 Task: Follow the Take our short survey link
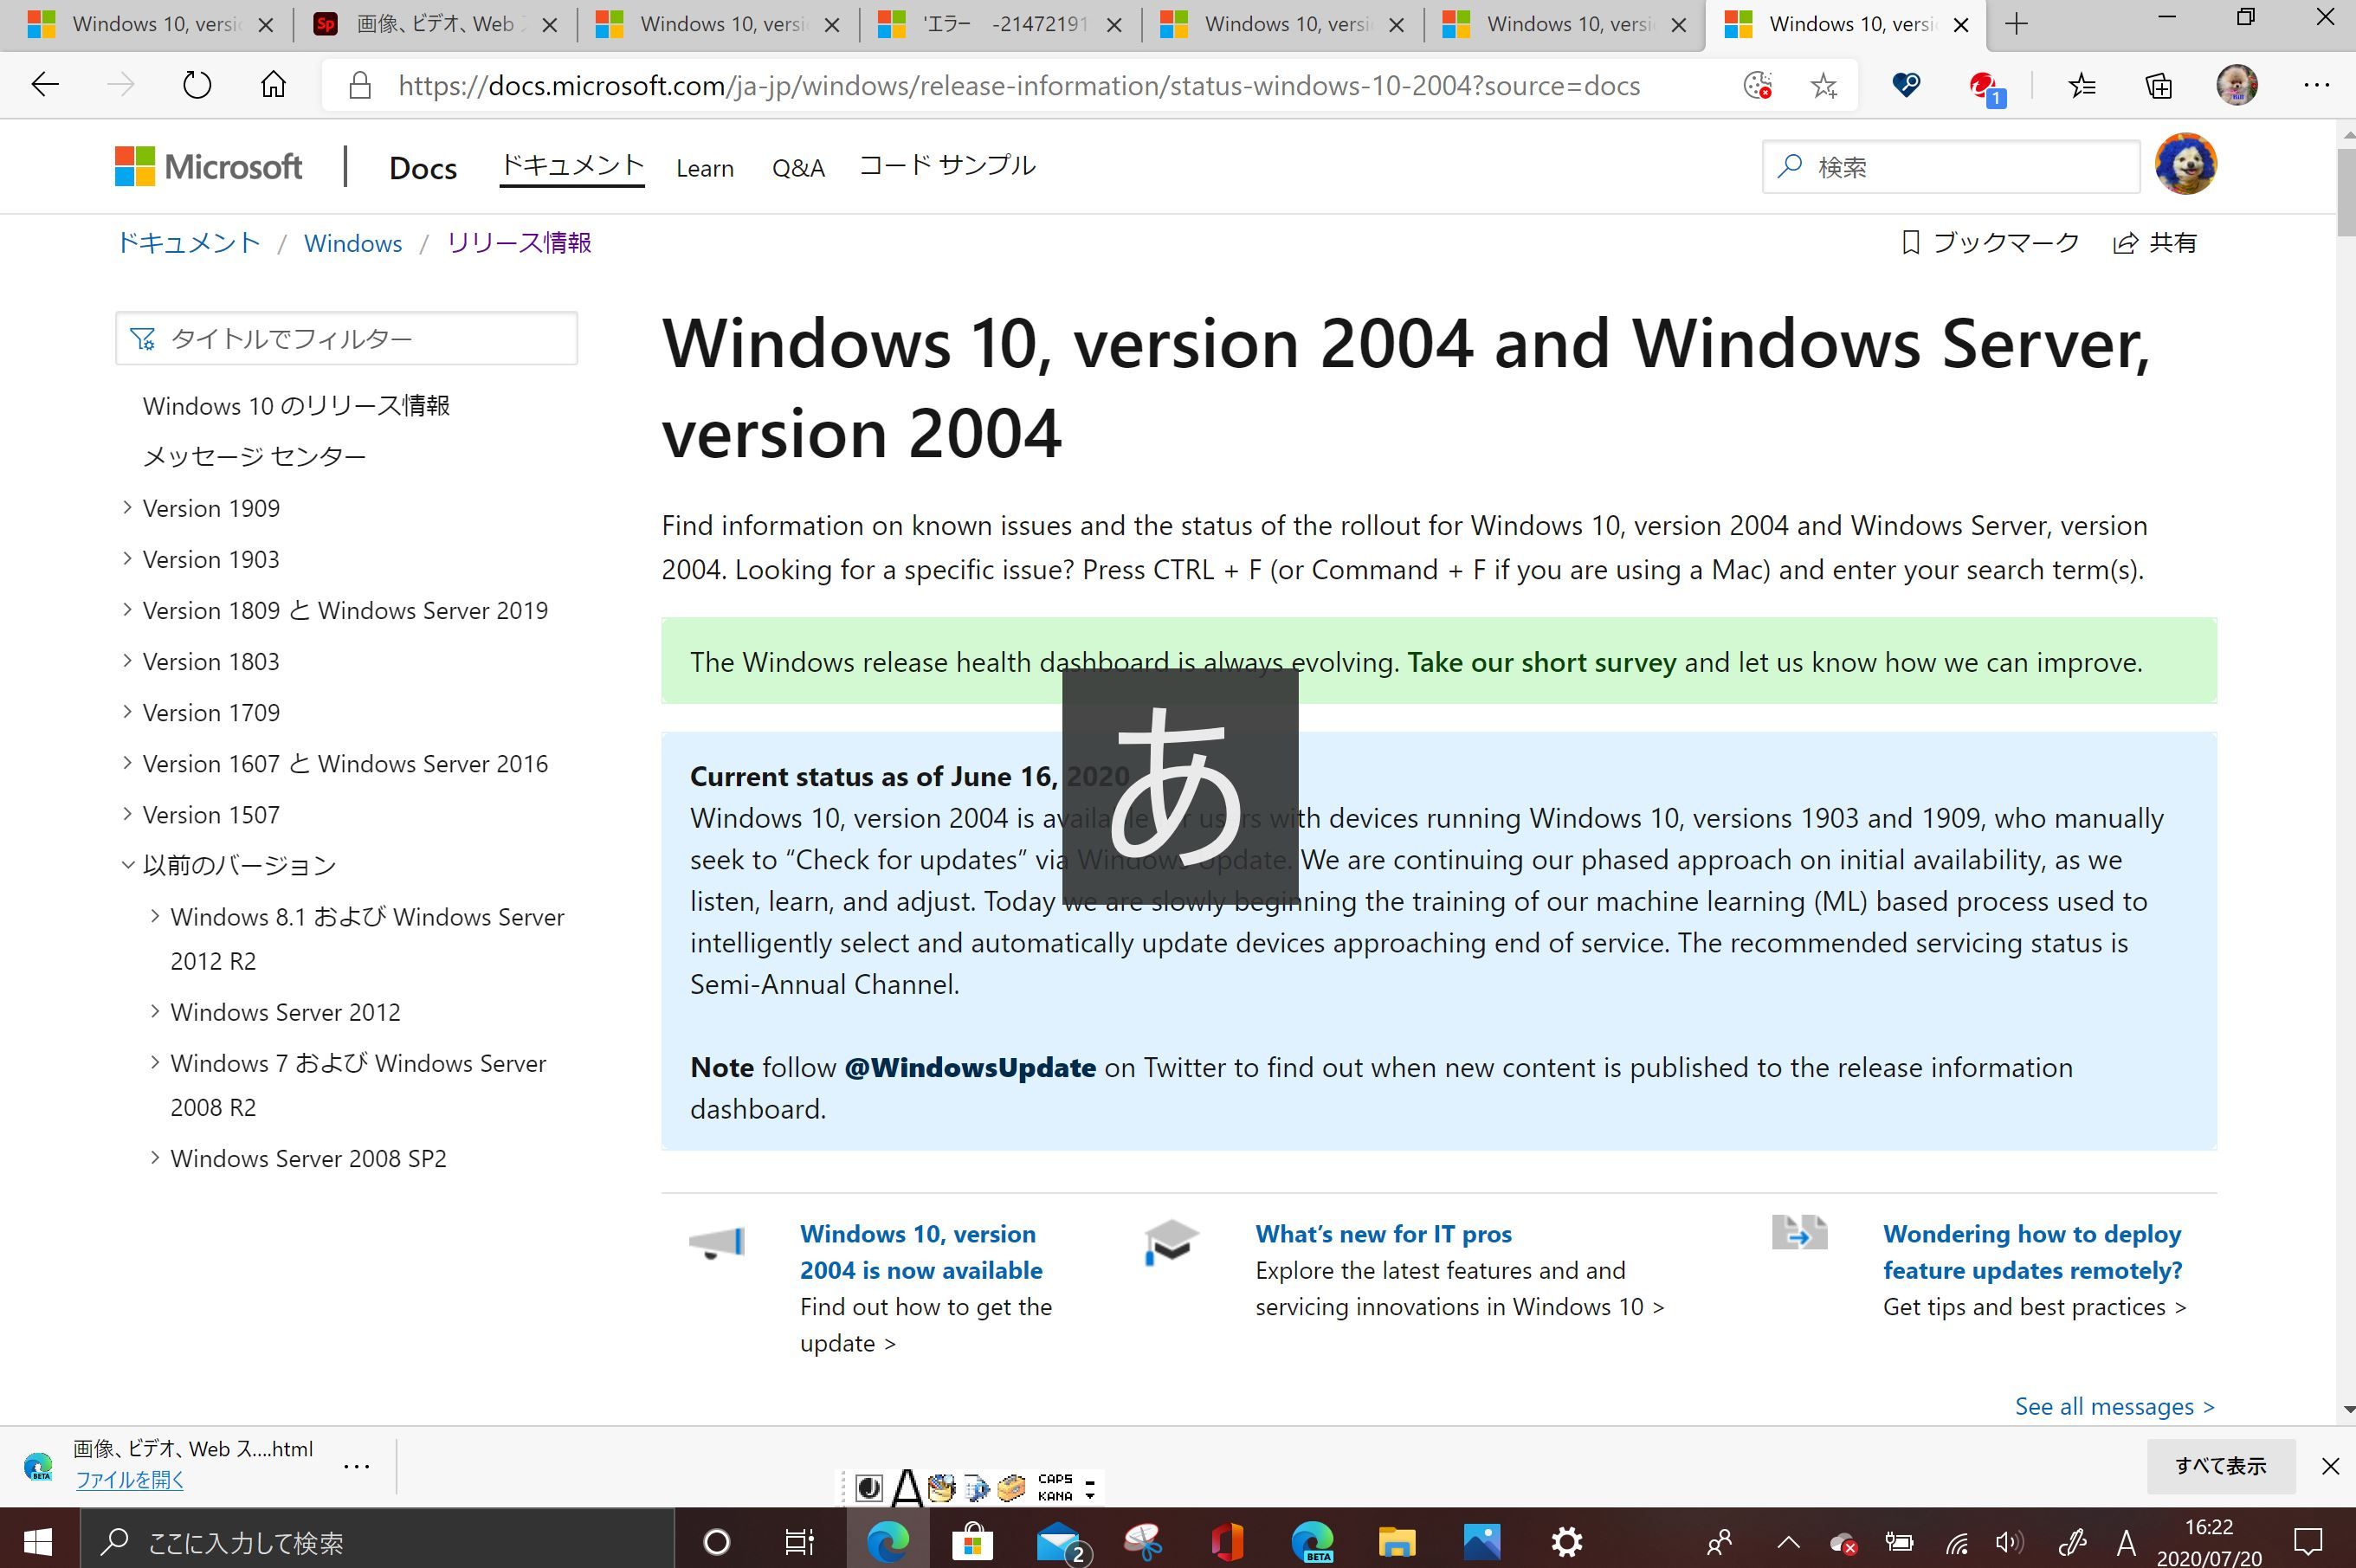1542,662
